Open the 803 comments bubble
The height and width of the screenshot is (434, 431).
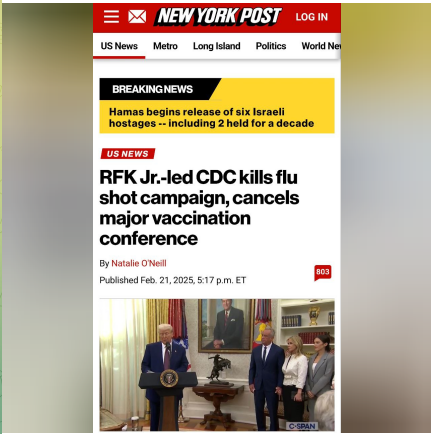pyautogui.click(x=322, y=273)
